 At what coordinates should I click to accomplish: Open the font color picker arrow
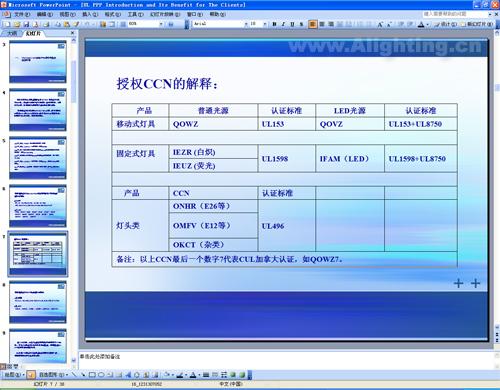428,24
